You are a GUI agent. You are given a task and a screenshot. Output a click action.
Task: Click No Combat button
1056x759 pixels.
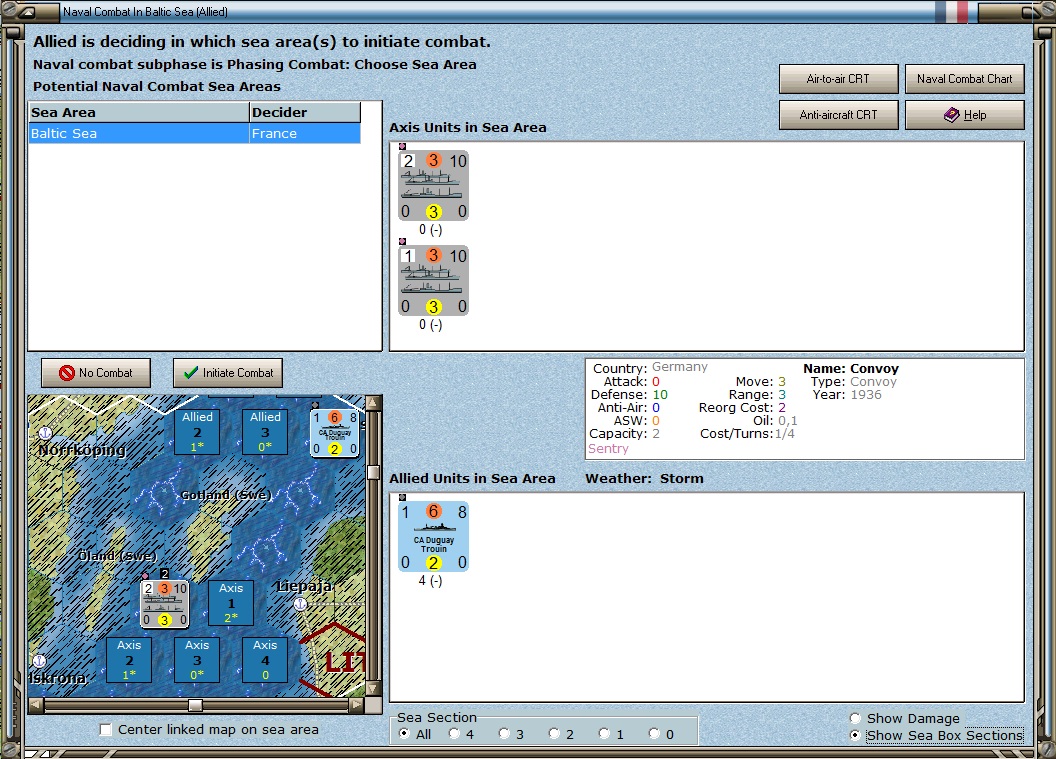point(96,372)
